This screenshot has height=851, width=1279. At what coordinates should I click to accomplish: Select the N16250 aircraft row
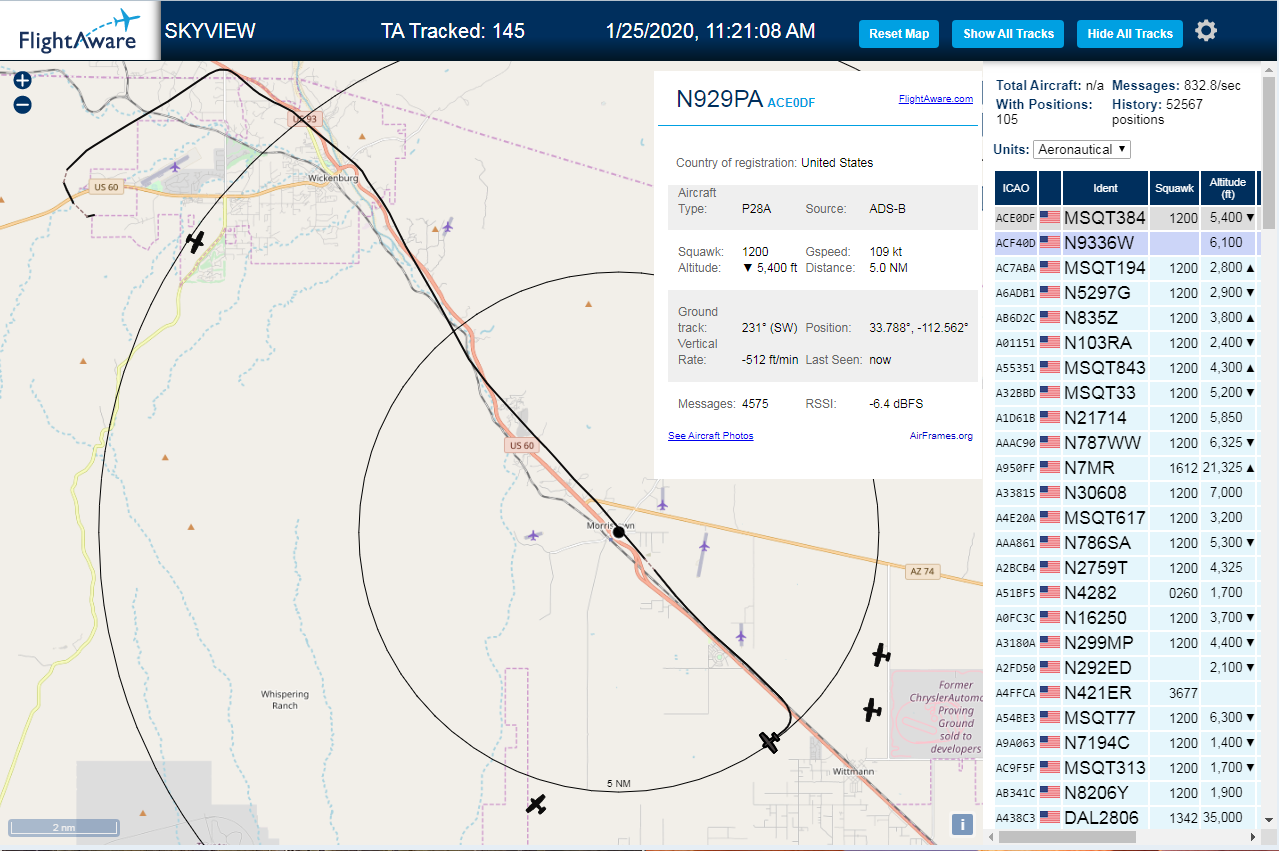pos(1125,617)
